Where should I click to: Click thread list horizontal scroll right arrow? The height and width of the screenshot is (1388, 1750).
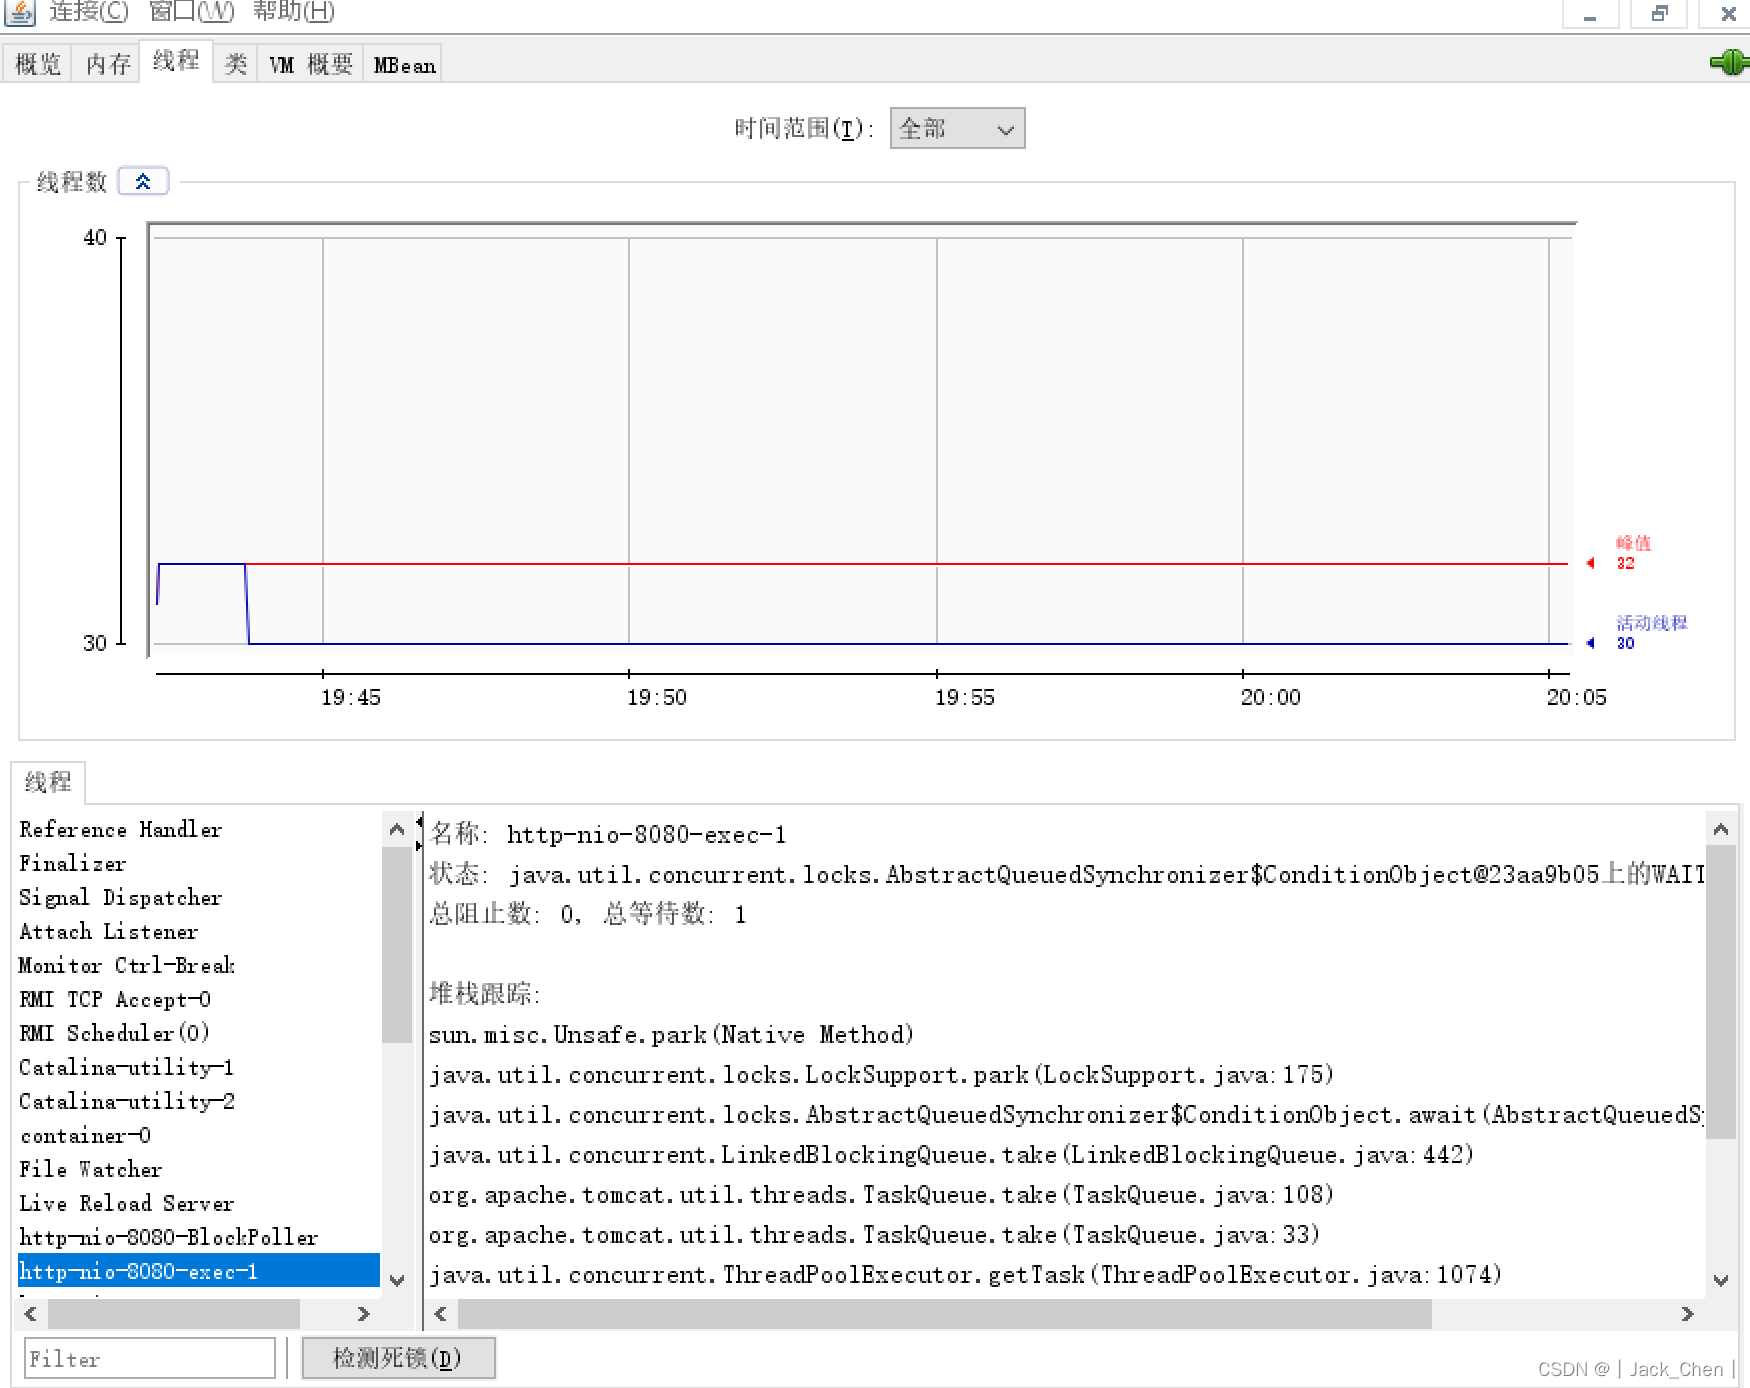click(363, 1314)
